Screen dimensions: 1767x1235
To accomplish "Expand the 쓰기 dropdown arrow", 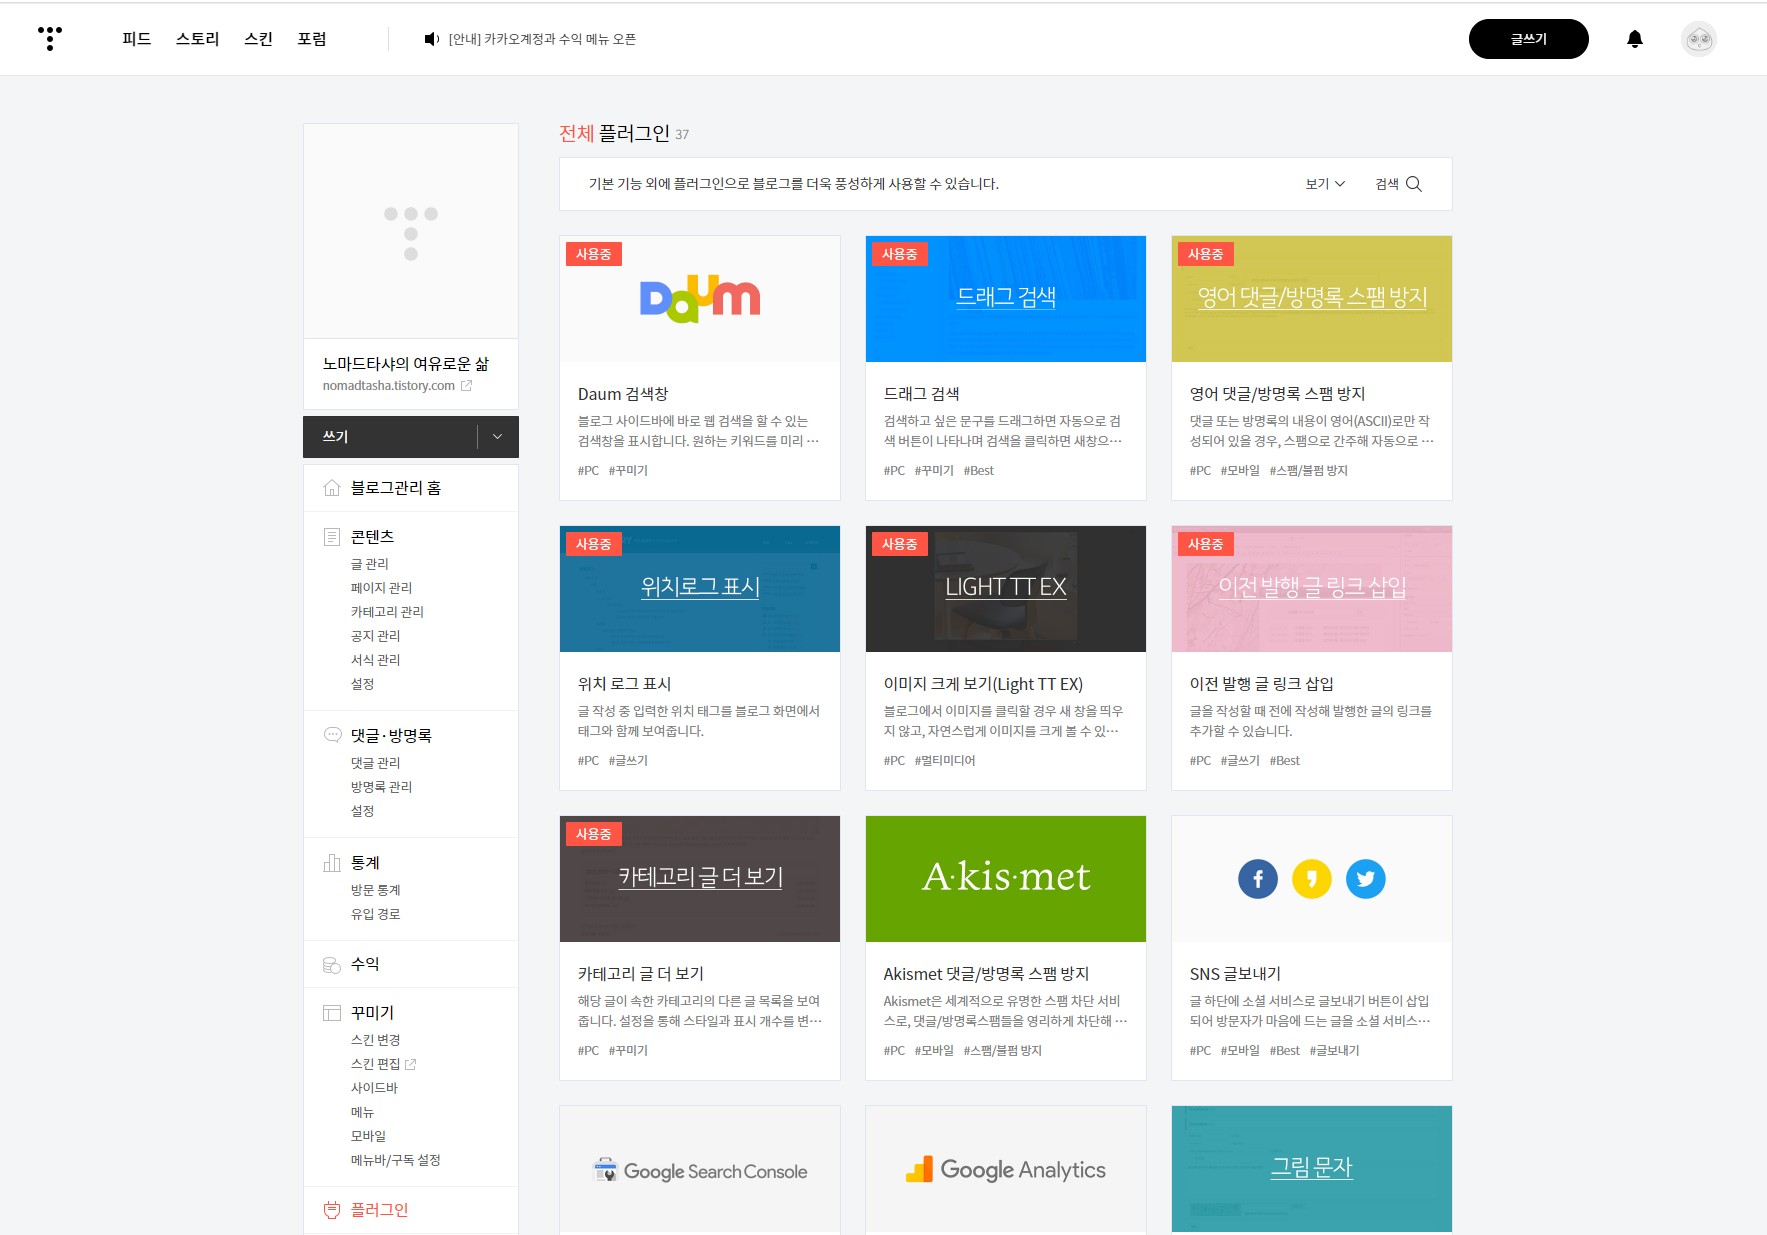I will [x=498, y=437].
